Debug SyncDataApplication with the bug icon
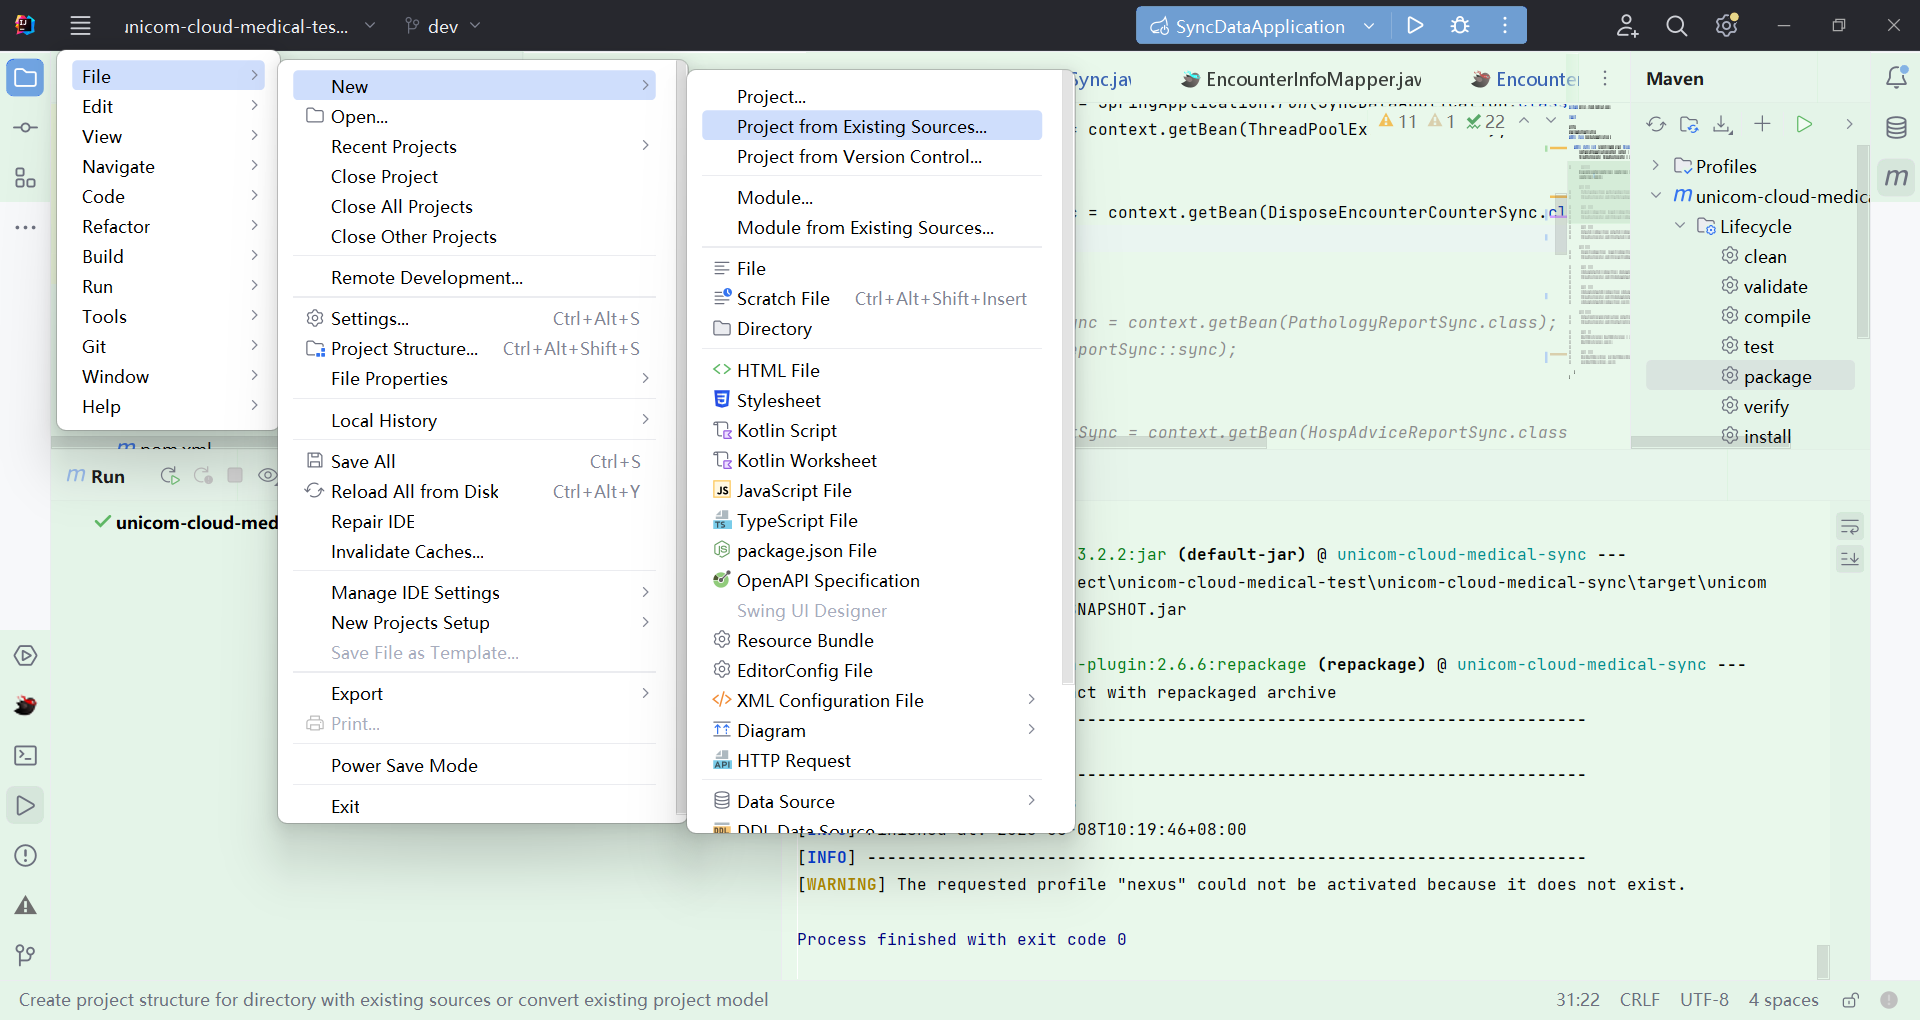This screenshot has height=1020, width=1920. pos(1460,26)
